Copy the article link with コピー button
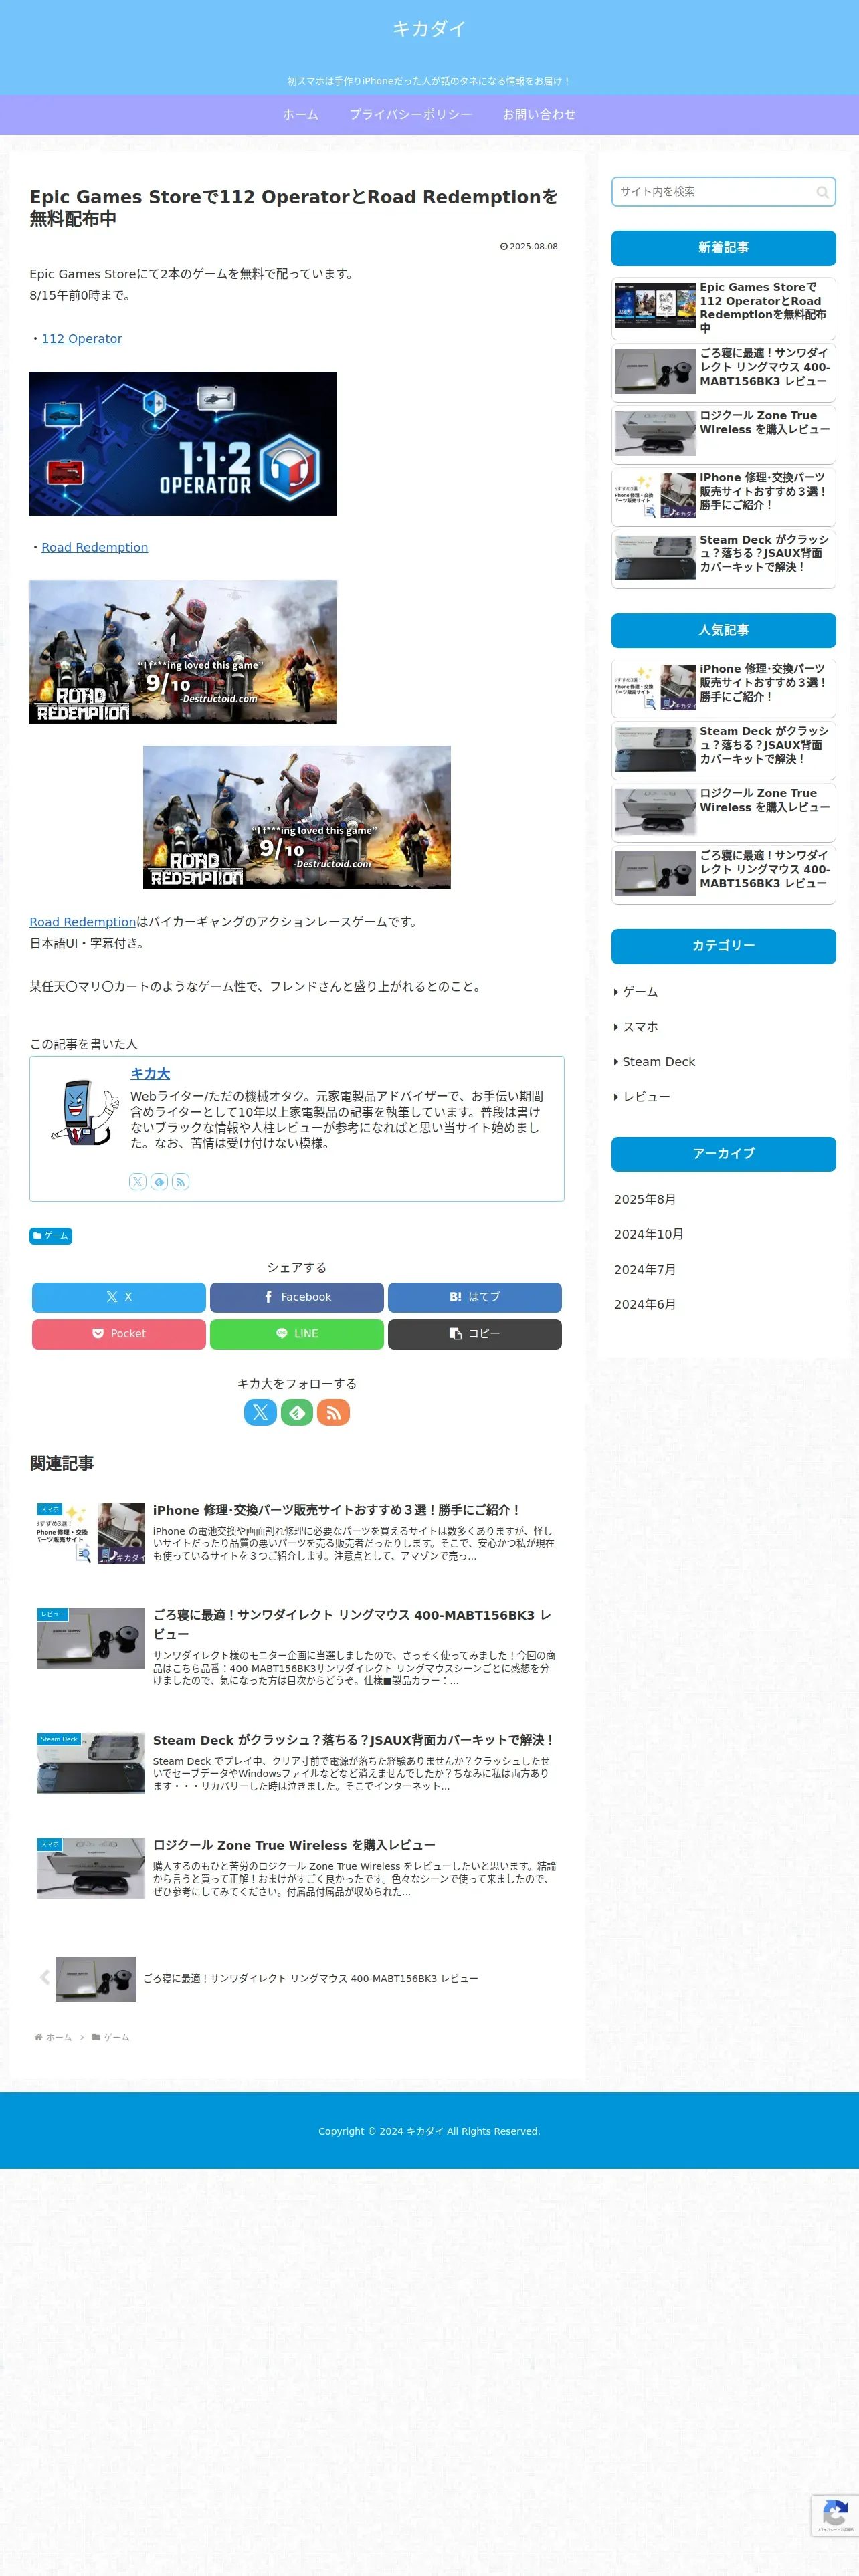This screenshot has width=859, height=2576. [475, 1334]
